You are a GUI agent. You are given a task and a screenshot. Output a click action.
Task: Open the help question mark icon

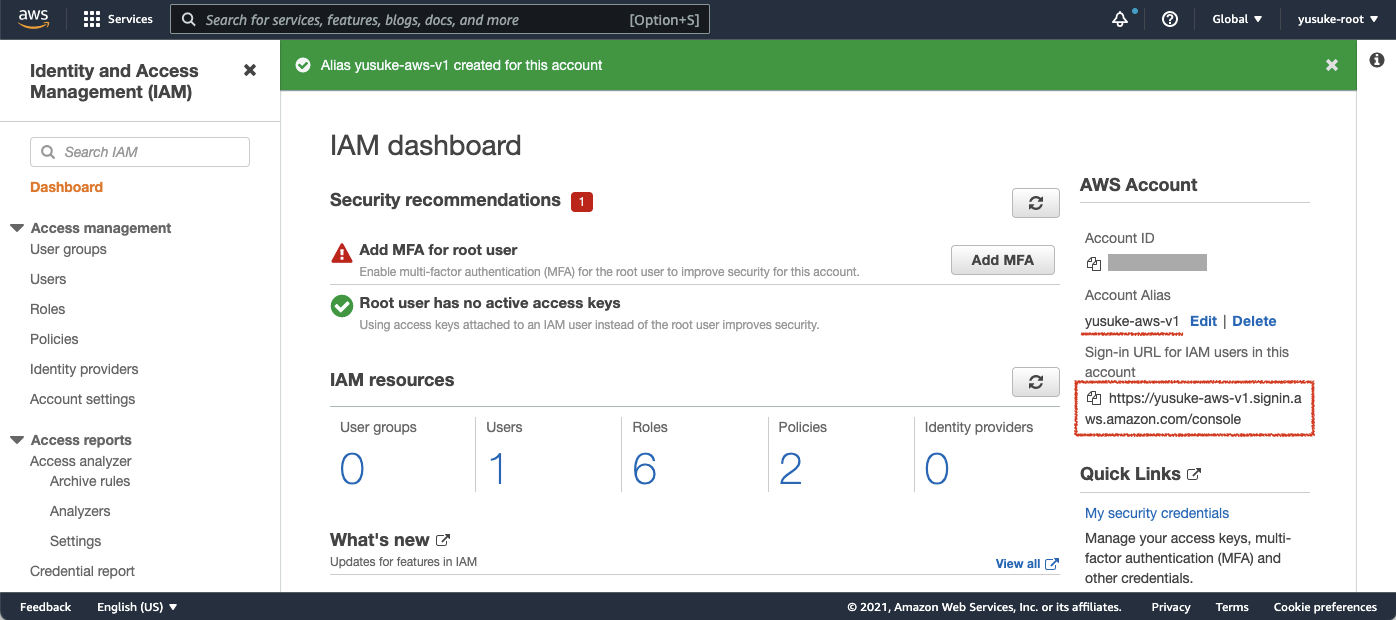[1170, 19]
